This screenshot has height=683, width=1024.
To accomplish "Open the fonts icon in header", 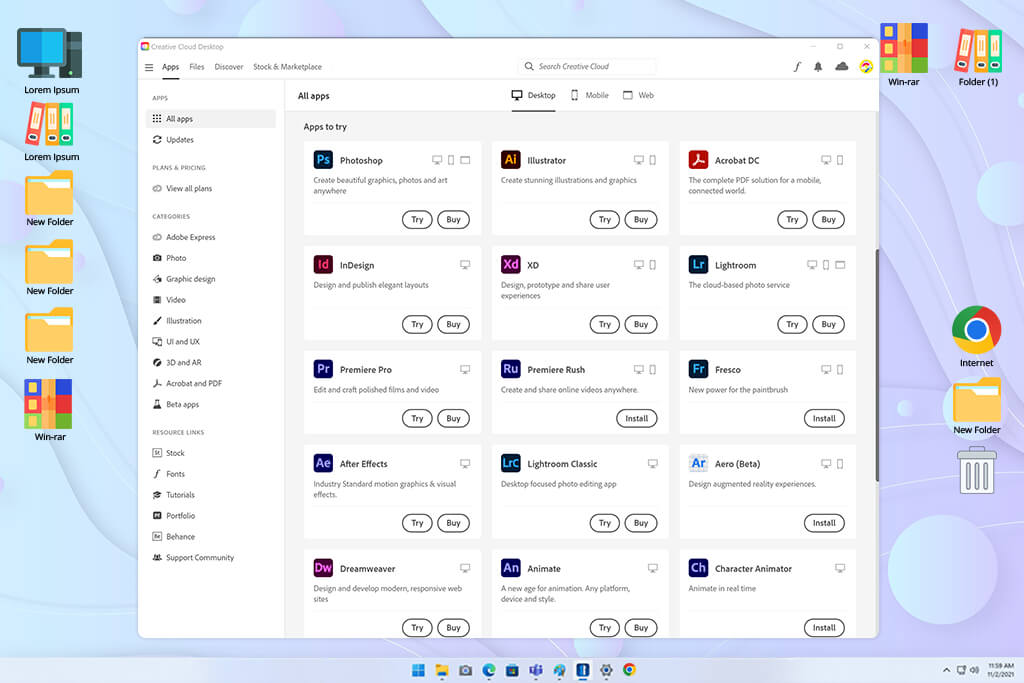I will tap(797, 67).
